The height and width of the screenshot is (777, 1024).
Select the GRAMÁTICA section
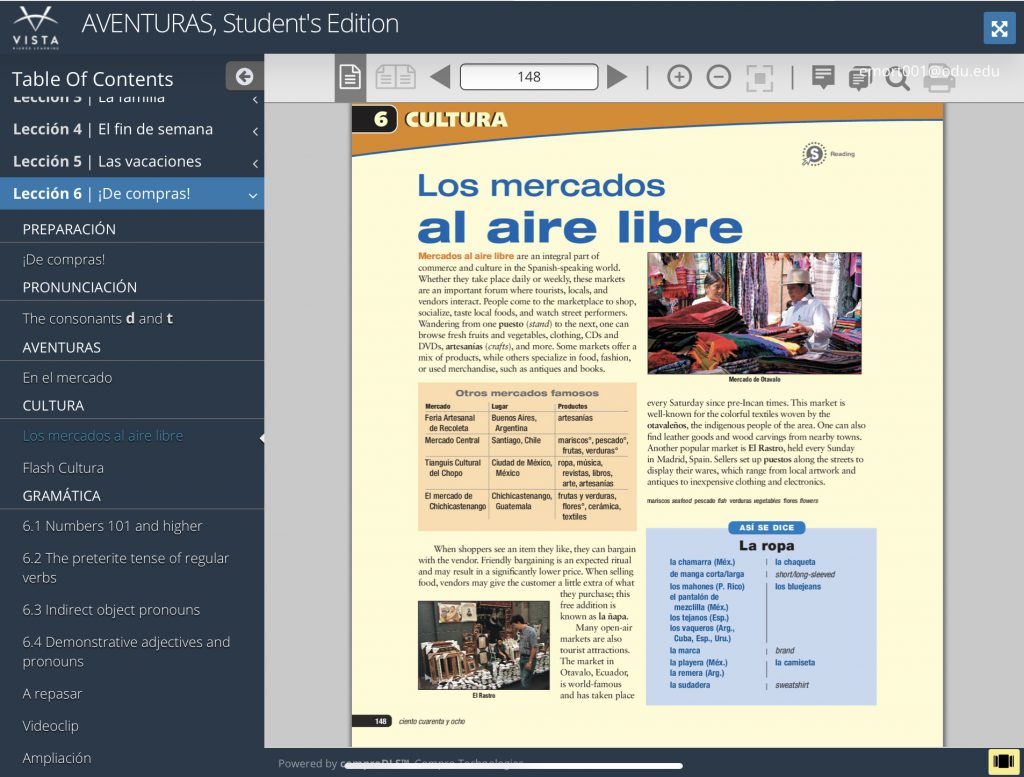coord(61,496)
